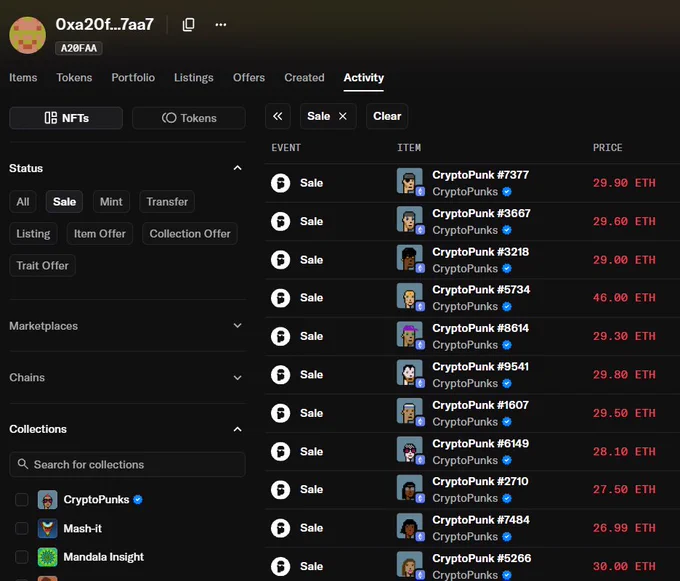The image size is (680, 581).
Task: Open the Offers tab
Action: pyautogui.click(x=249, y=78)
